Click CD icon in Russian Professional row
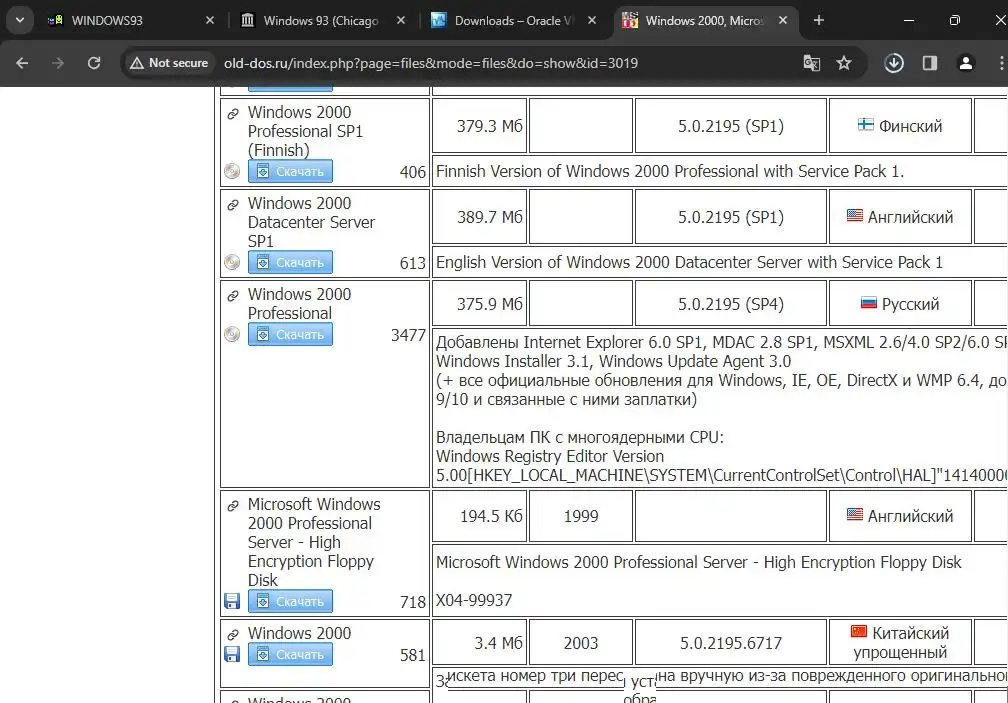This screenshot has width=1008, height=703. point(232,334)
